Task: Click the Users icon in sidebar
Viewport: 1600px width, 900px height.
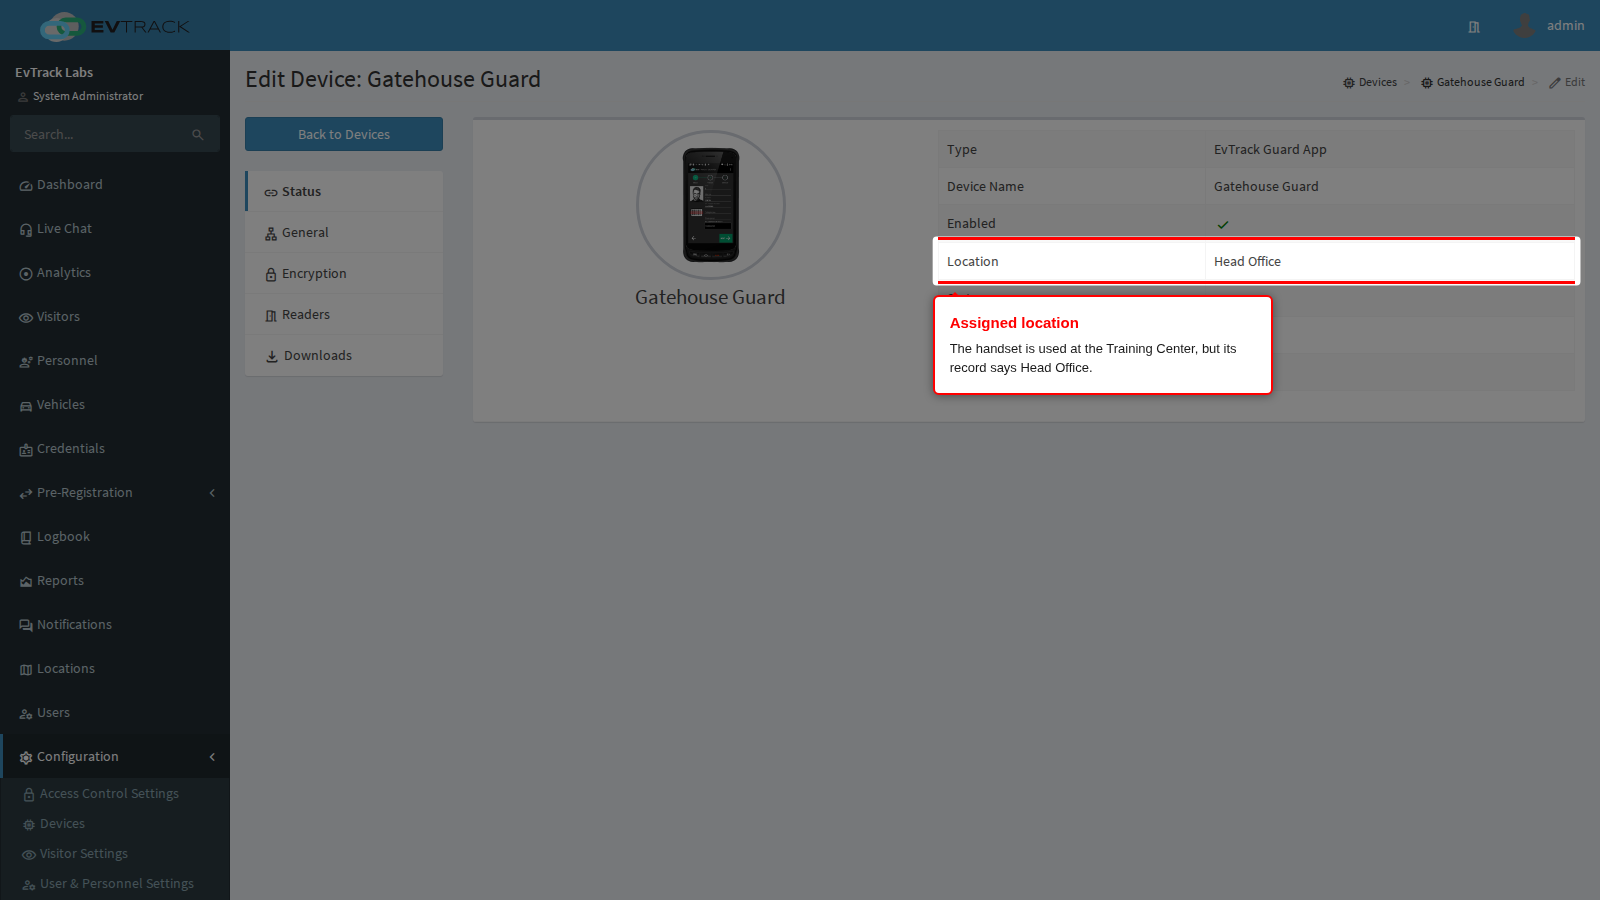Action: coord(26,714)
